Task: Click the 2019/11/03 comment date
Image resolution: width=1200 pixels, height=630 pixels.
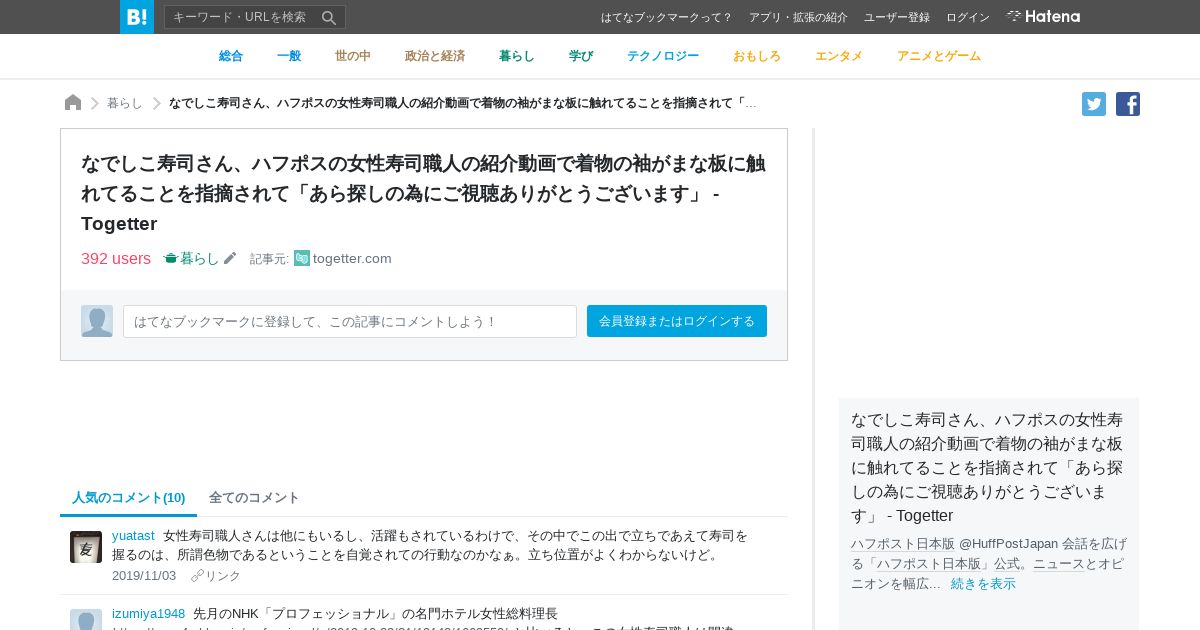Action: pos(144,576)
